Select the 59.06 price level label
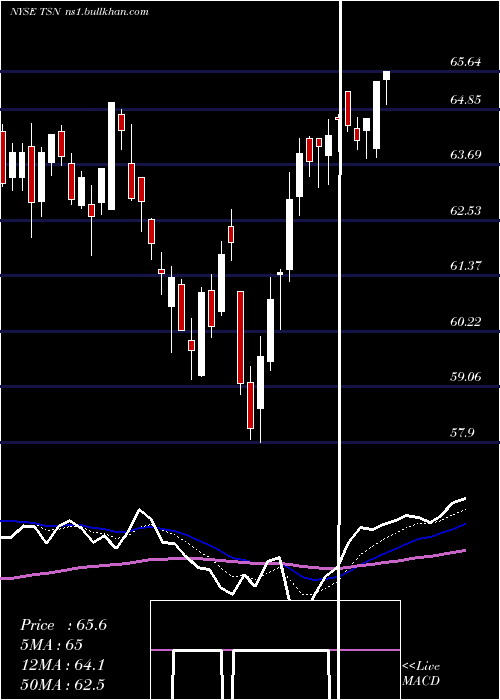This screenshot has width=500, height=700. 466,377
